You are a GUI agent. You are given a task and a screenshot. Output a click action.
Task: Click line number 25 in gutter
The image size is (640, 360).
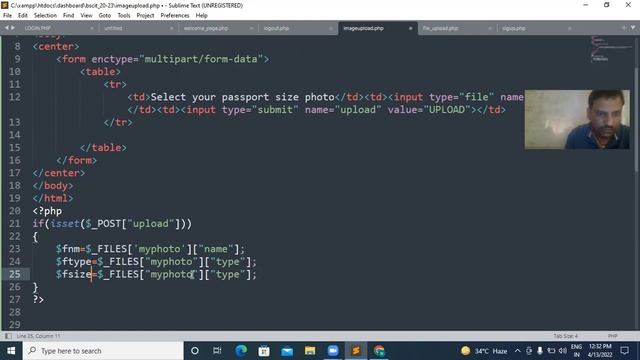click(15, 274)
